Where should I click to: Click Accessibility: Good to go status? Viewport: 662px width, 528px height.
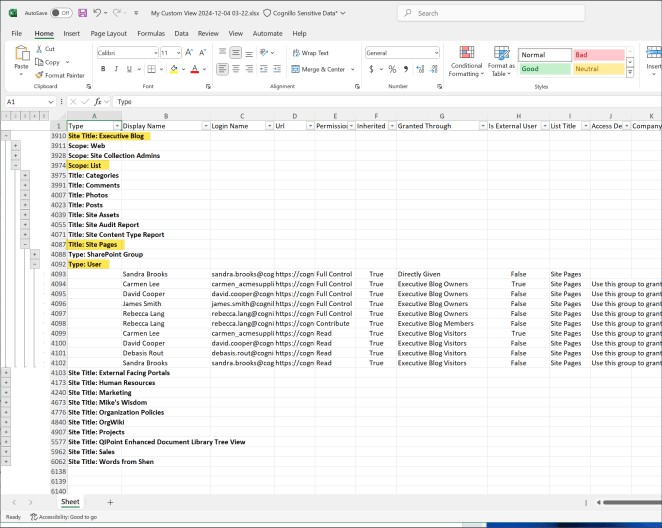click(x=64, y=517)
